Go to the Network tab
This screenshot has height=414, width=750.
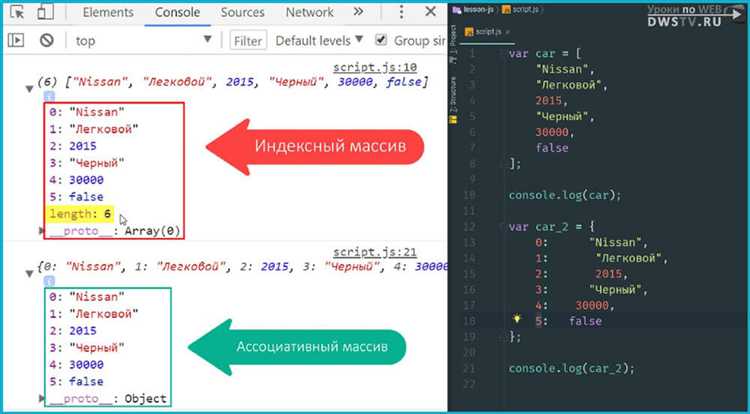(x=309, y=12)
